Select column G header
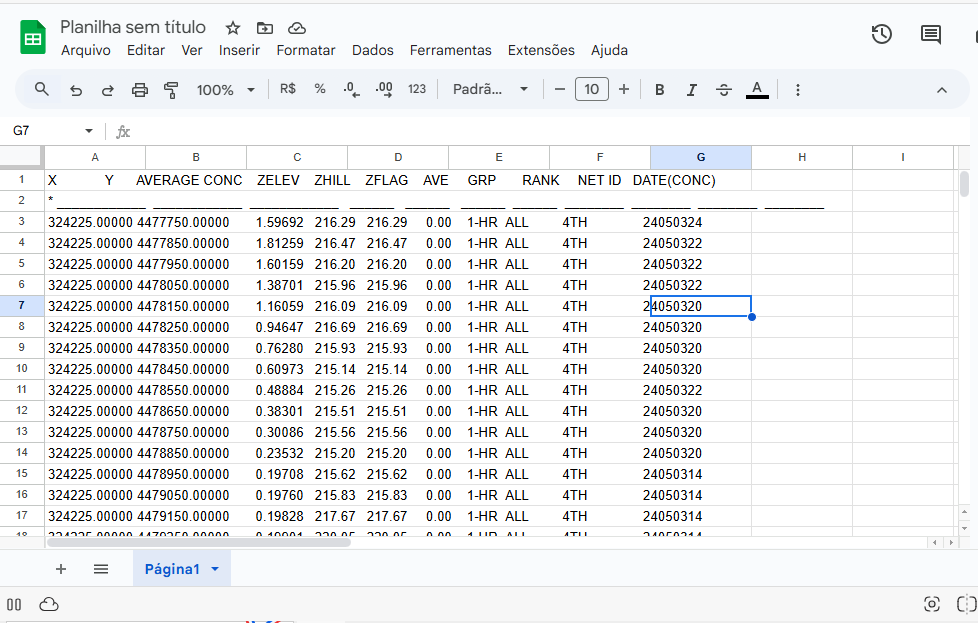Screen dimensions: 978x623 [x=701, y=158]
